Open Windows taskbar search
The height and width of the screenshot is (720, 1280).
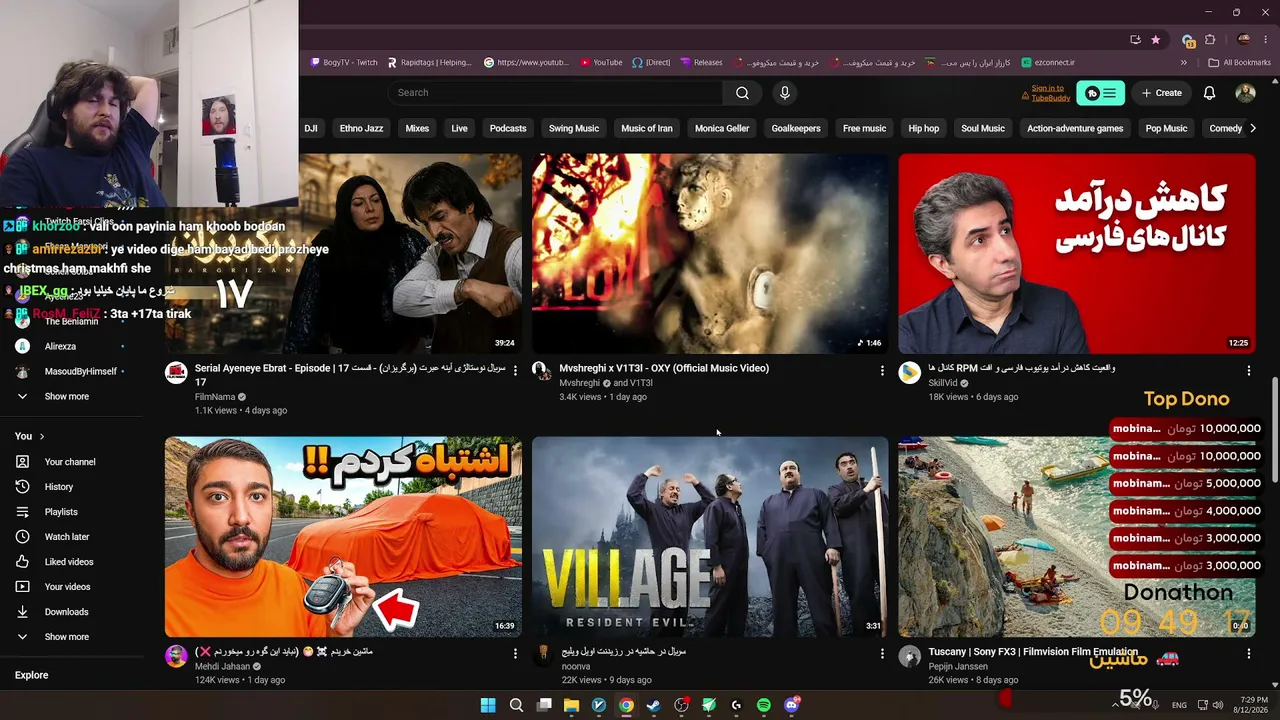516,705
